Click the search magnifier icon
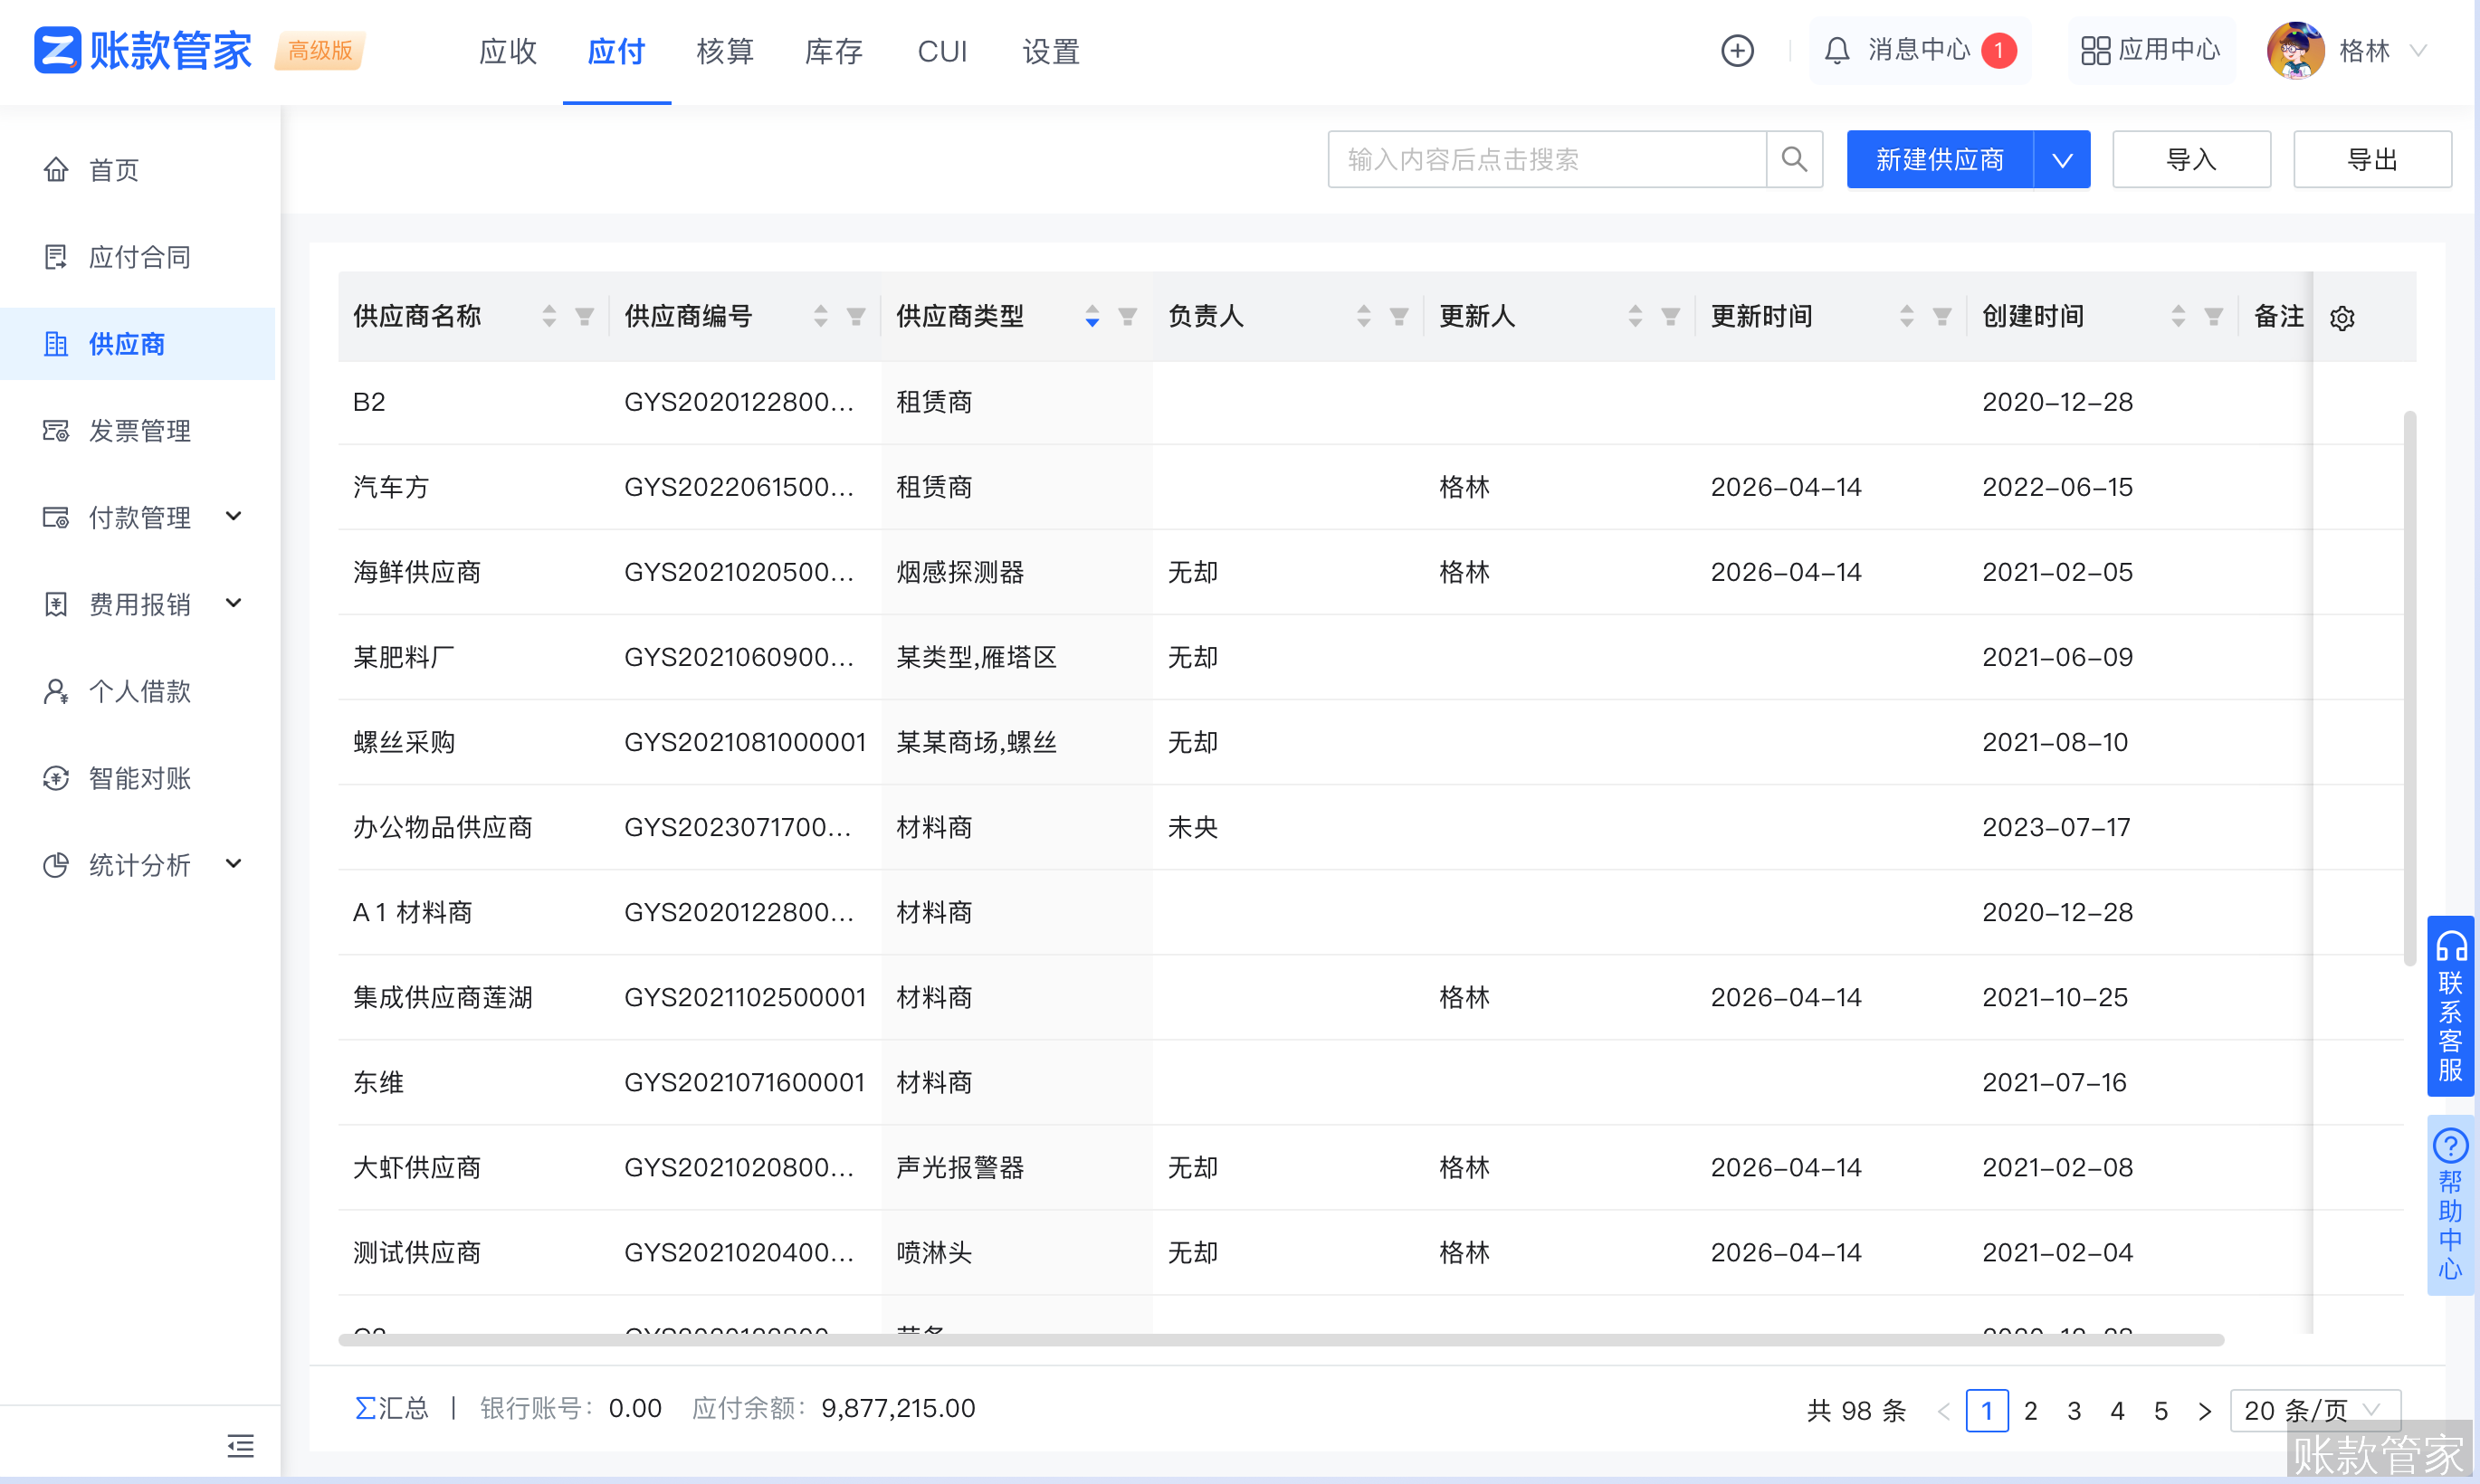 [1794, 159]
